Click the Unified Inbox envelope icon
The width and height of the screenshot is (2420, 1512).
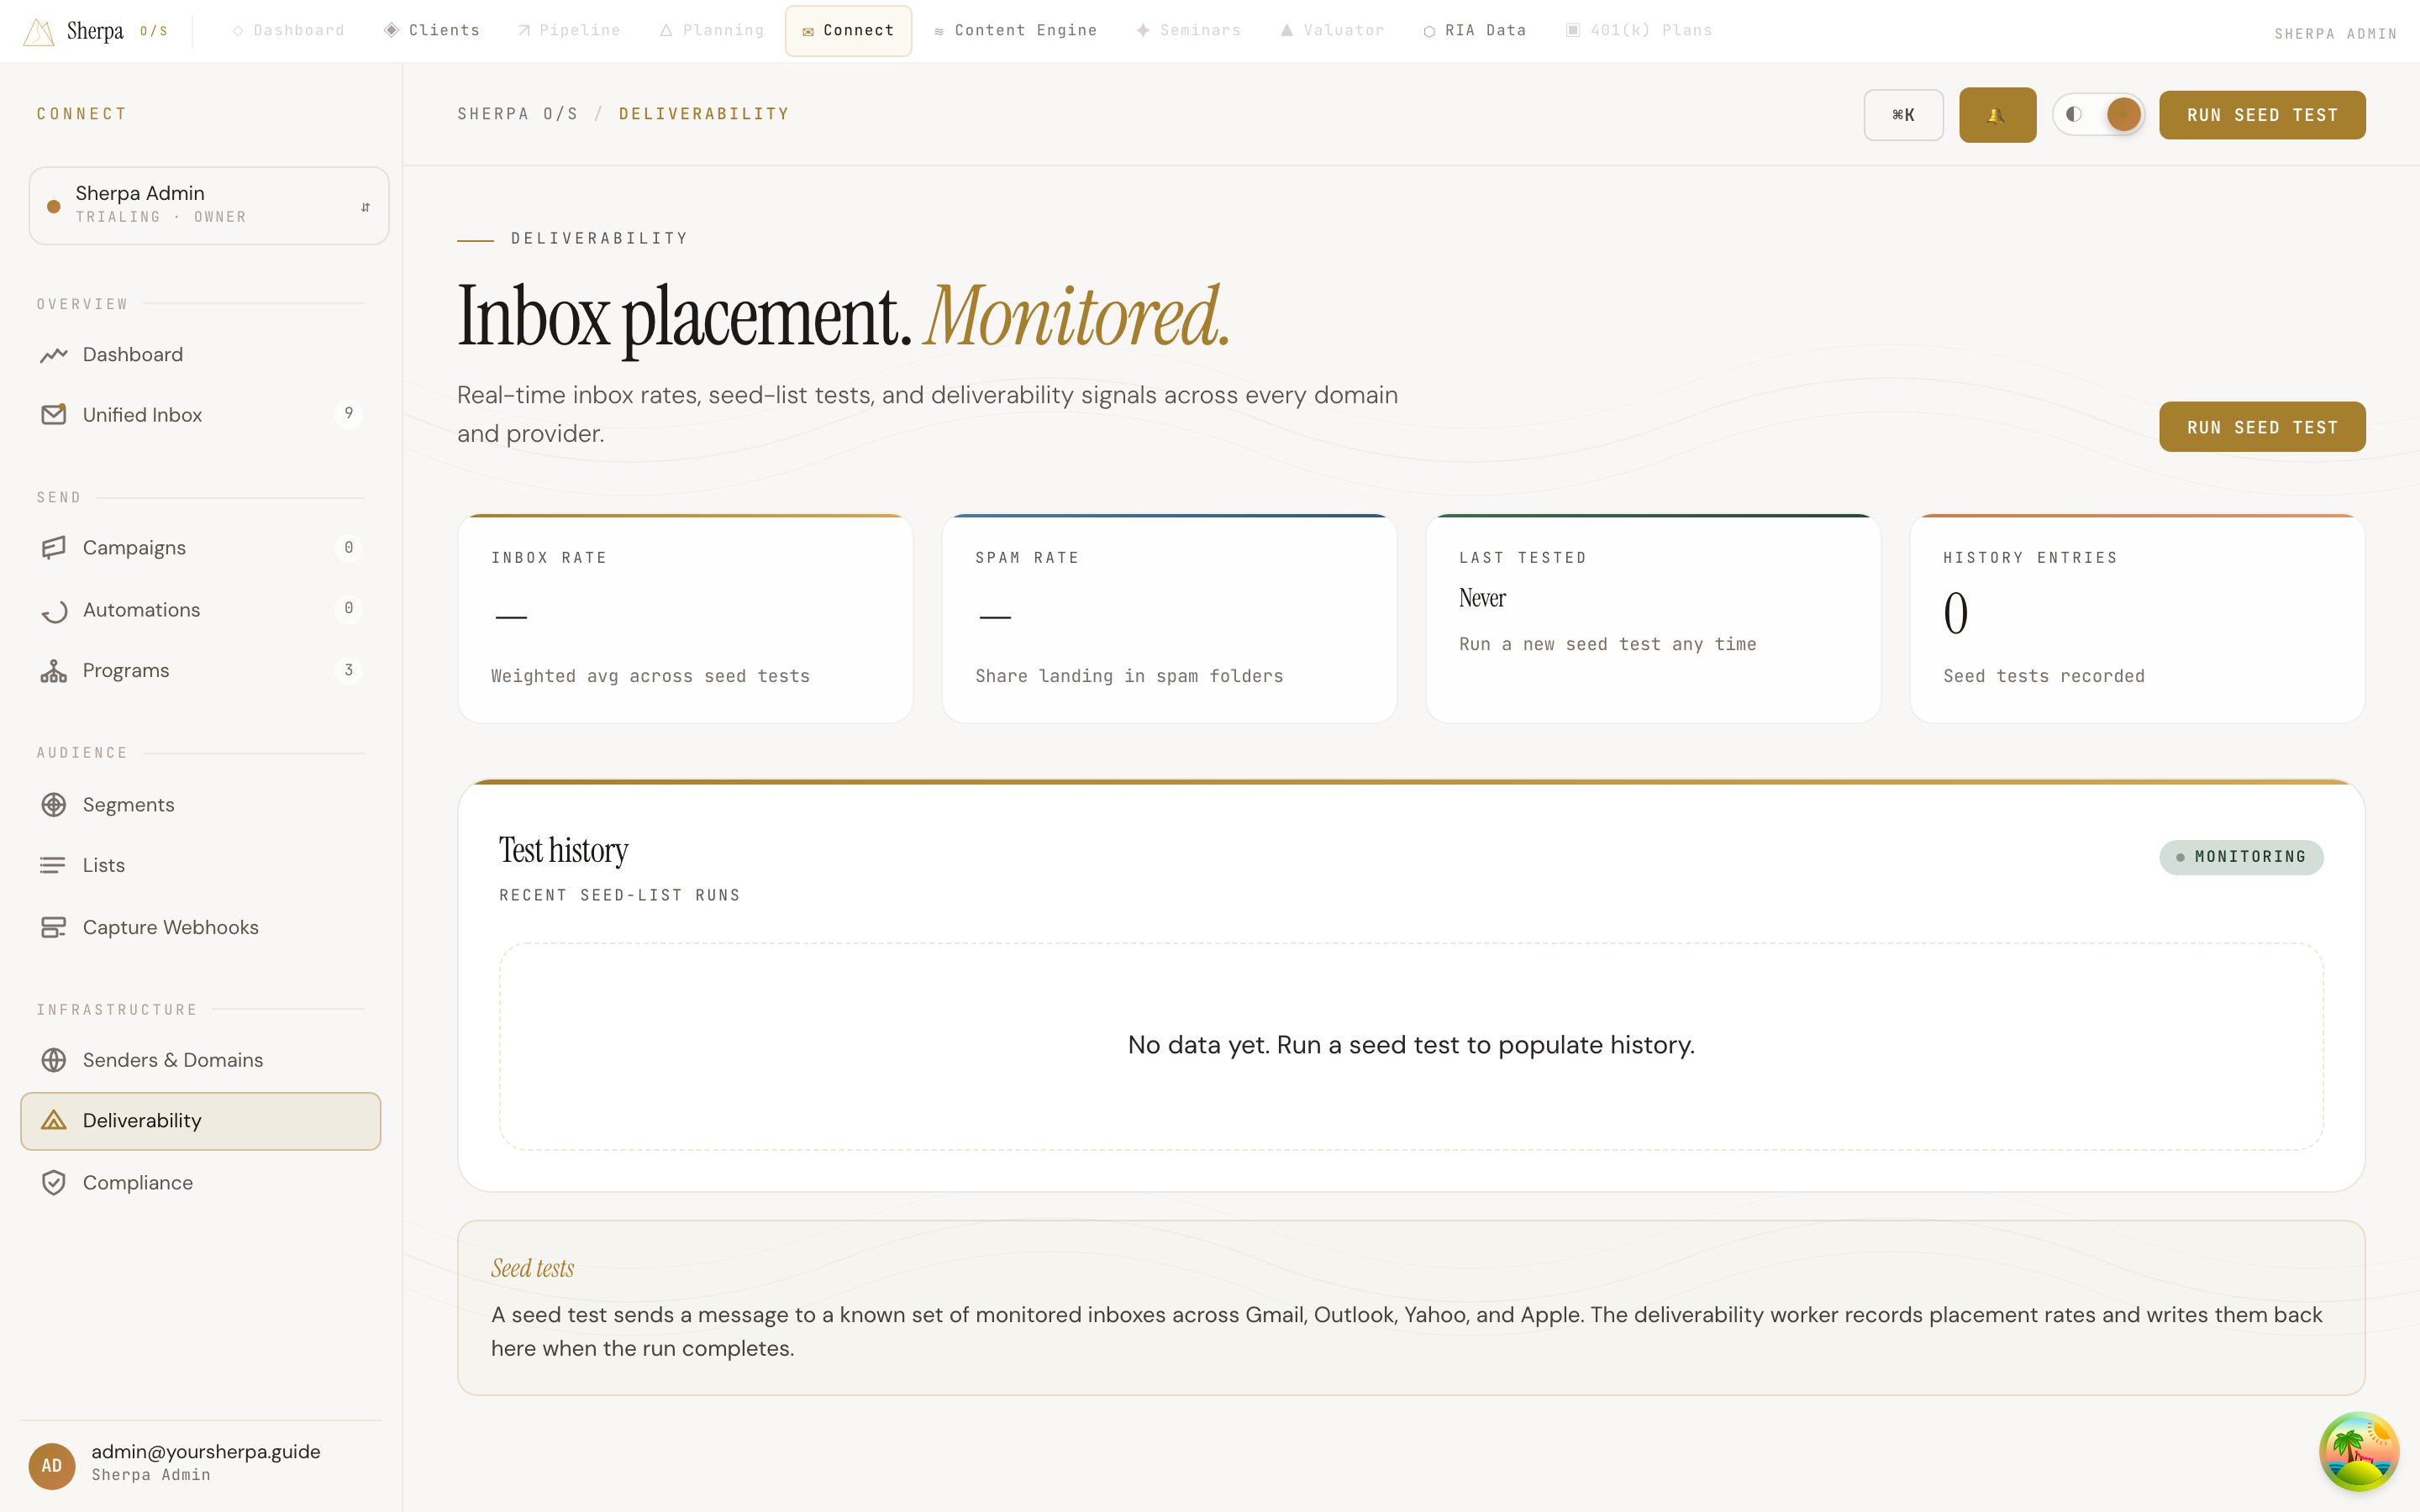(54, 414)
